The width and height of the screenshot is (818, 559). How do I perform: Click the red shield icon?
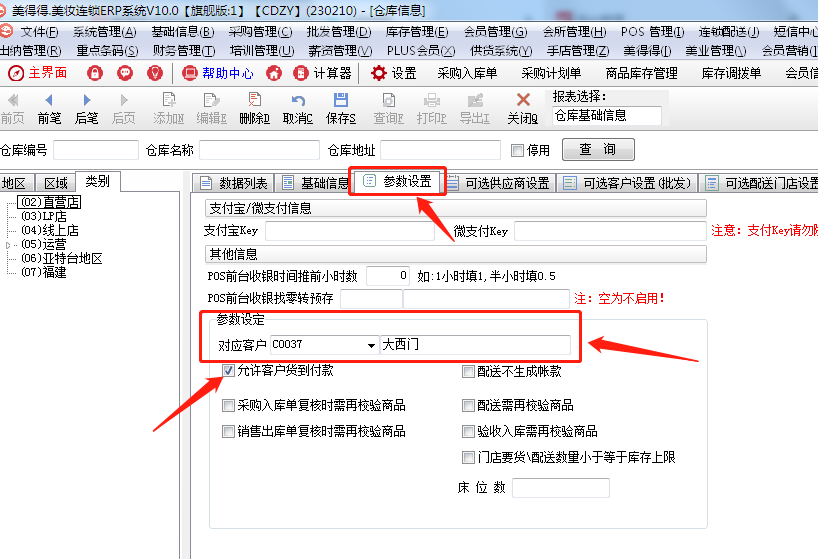[155, 73]
